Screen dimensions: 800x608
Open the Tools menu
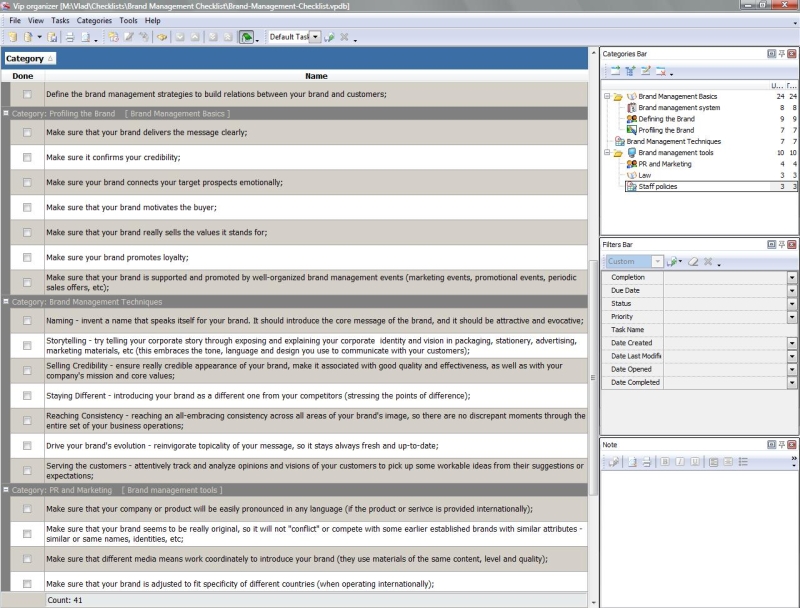coord(128,20)
